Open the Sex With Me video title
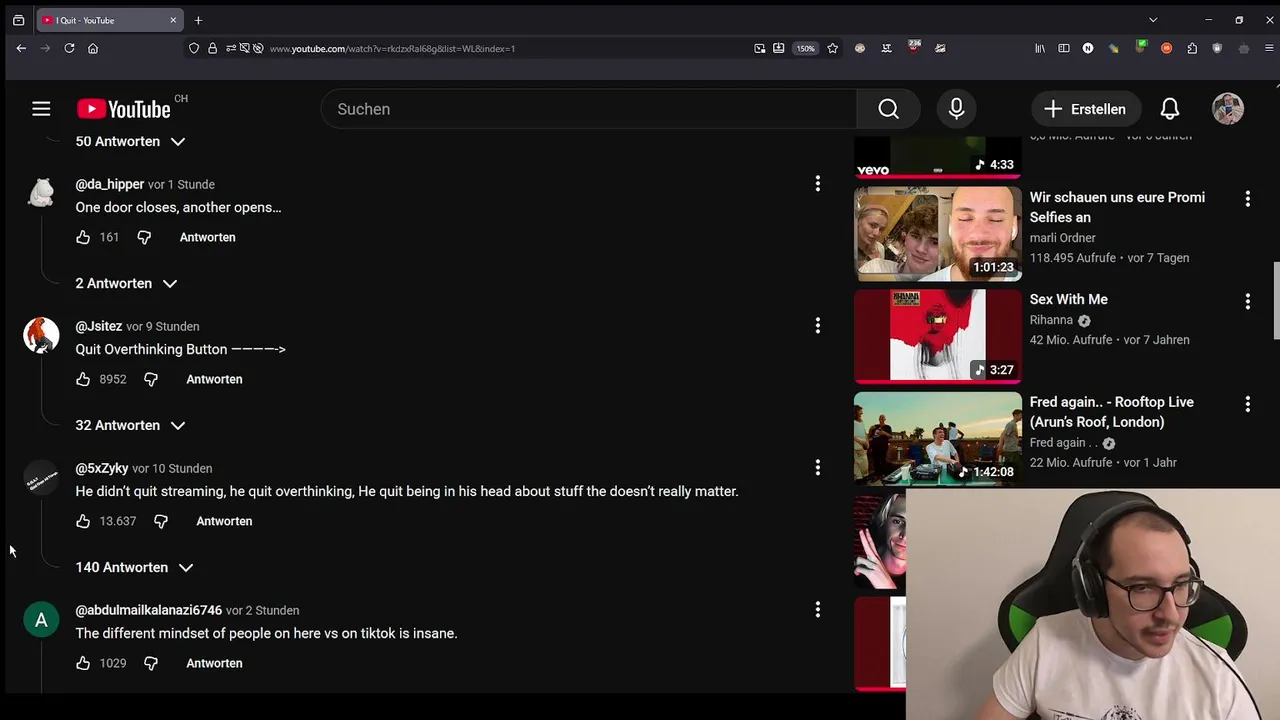The width and height of the screenshot is (1280, 720). tap(1069, 299)
